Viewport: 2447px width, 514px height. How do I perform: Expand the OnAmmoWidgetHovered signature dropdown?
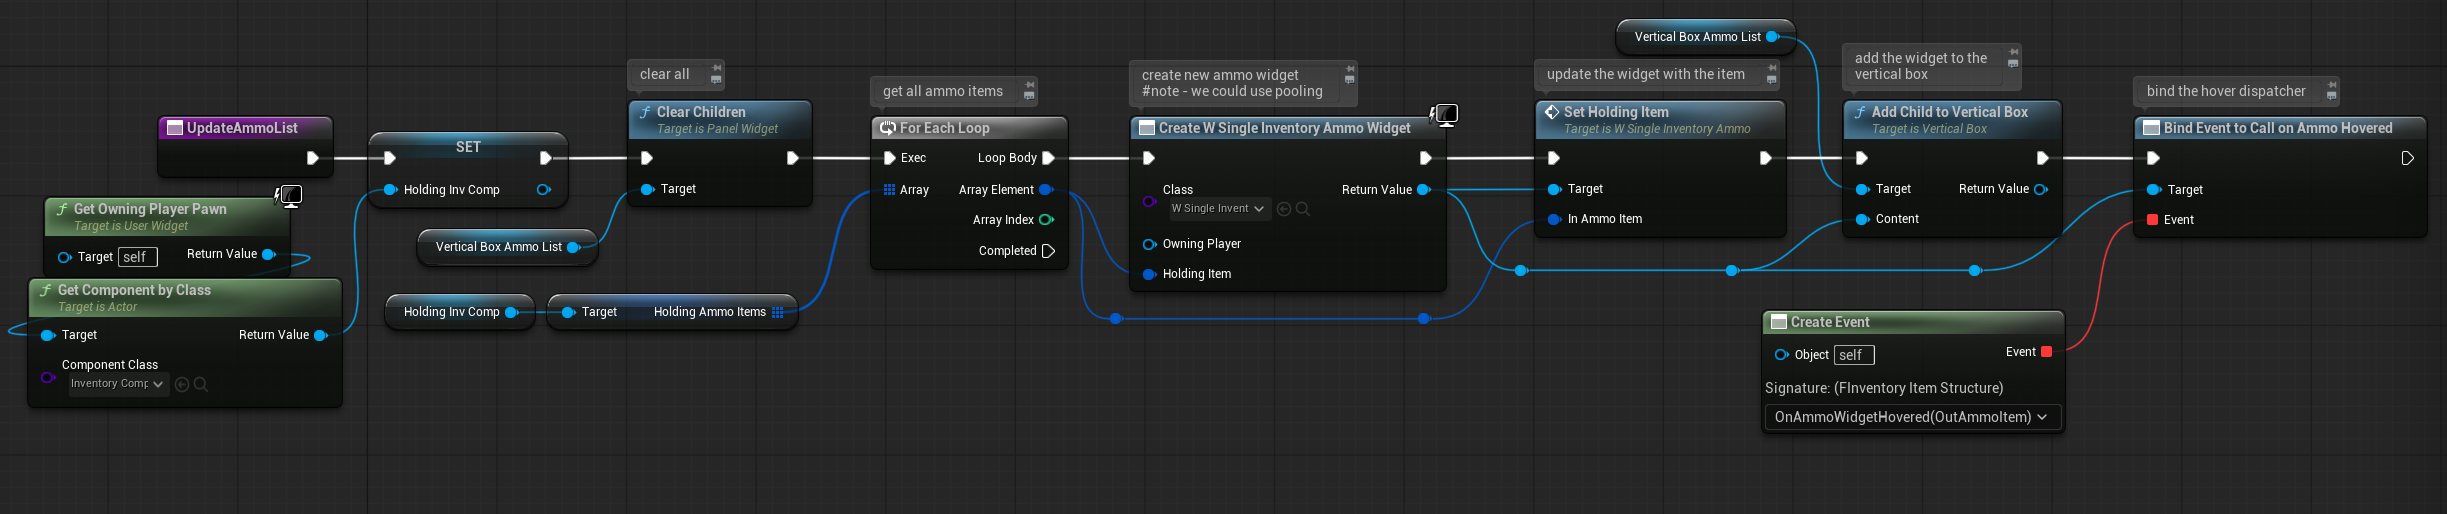[x=1911, y=417]
